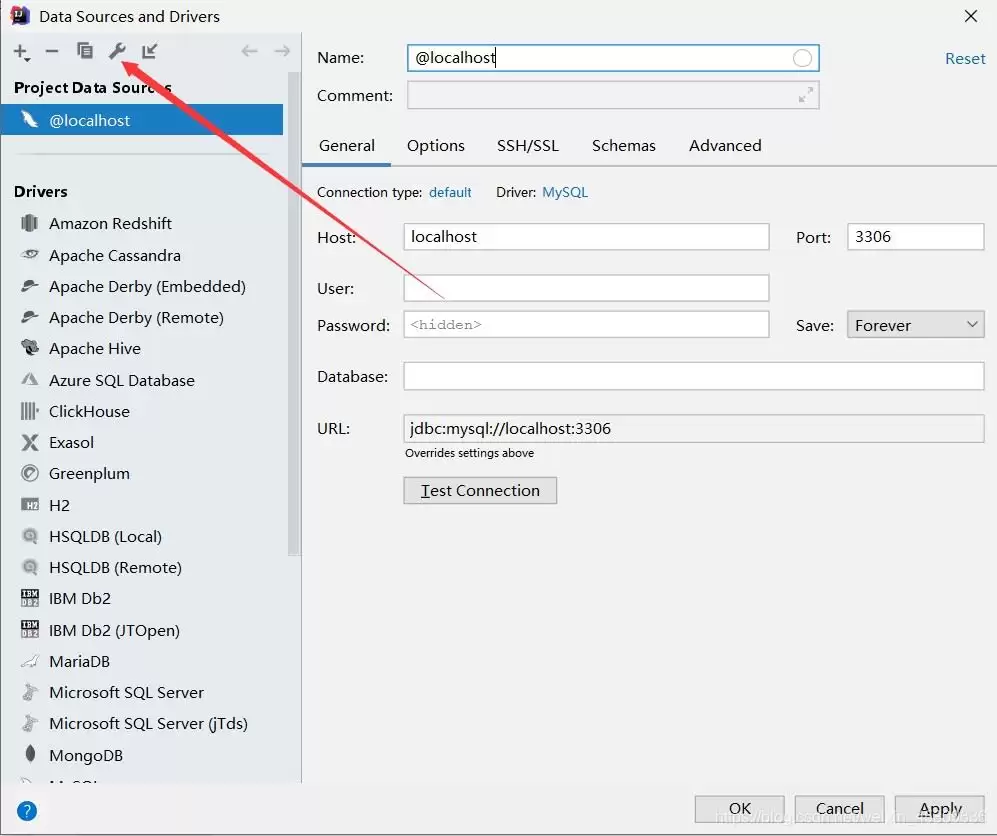
Task: Open driver properties with the wrench icon
Action: coord(117,51)
